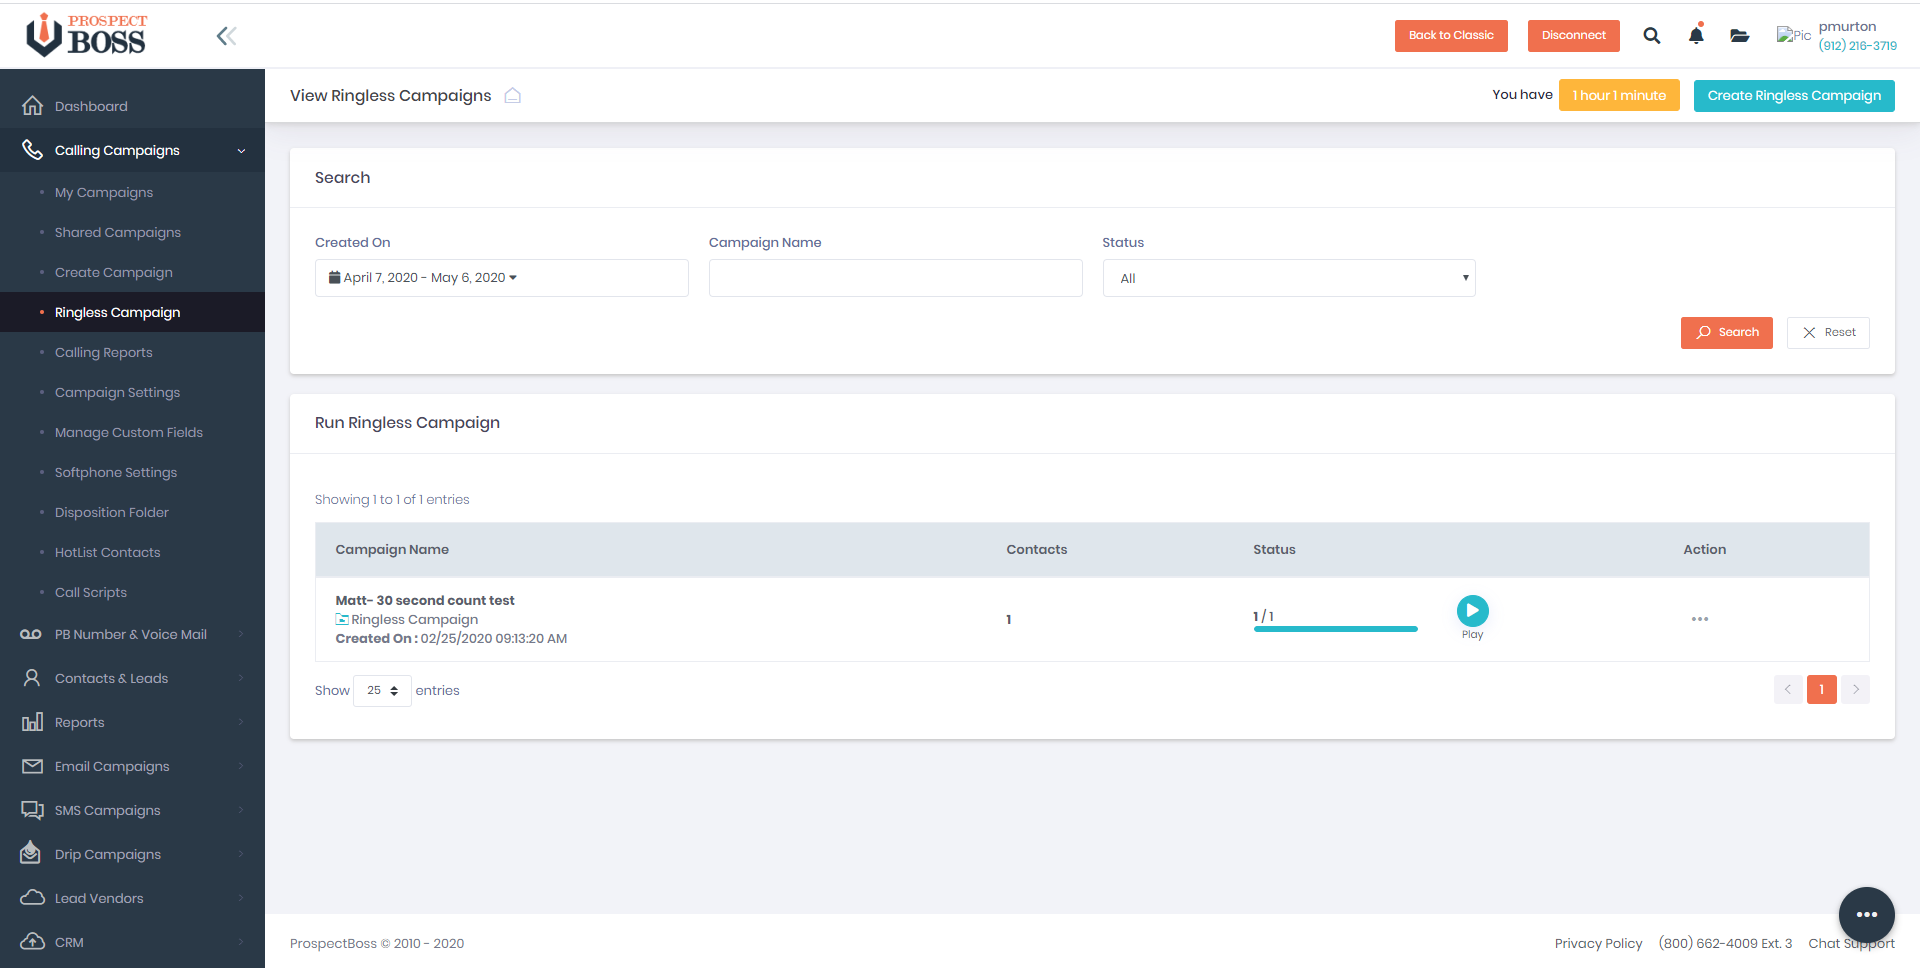Open the search magnifier in header

(x=1652, y=35)
